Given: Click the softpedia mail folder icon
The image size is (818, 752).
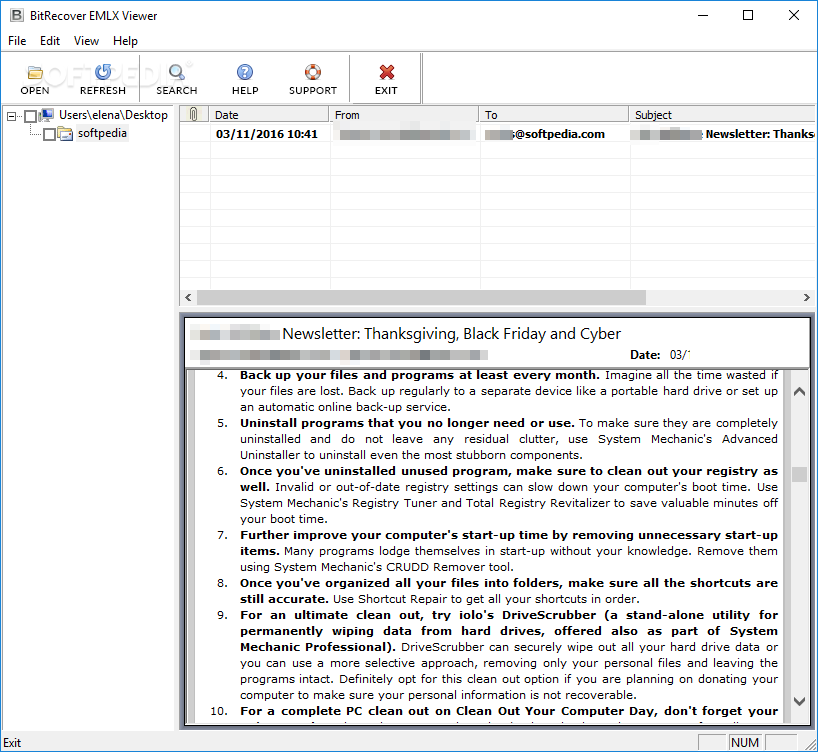Looking at the screenshot, I should coord(66,134).
